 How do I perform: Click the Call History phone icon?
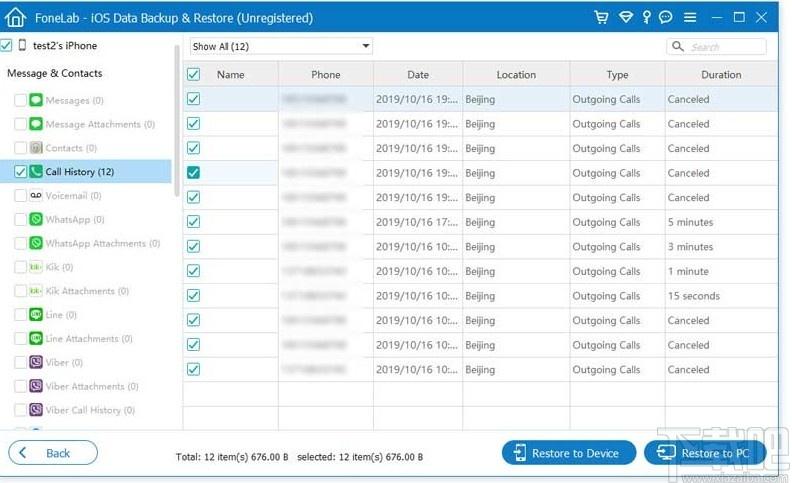pyautogui.click(x=36, y=171)
